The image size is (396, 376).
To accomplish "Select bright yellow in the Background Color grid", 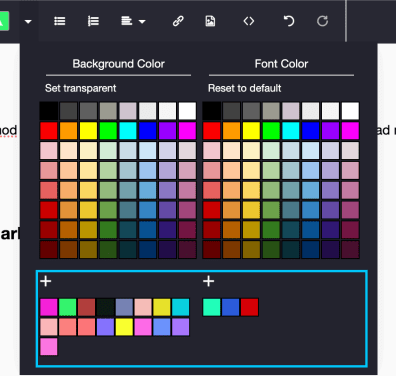I will click(88, 131).
